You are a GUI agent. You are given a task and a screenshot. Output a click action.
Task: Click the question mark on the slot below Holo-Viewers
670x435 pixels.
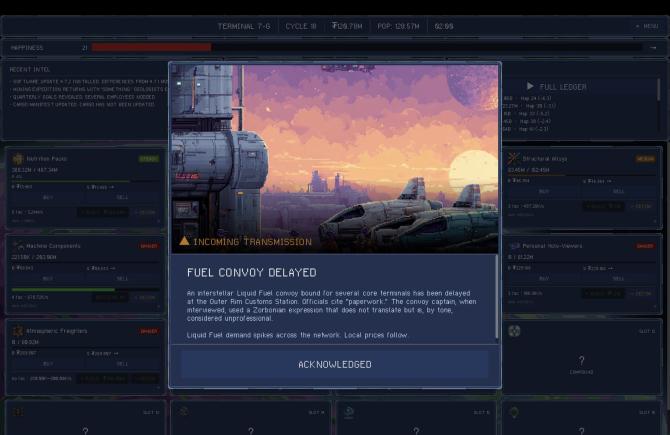581,361
